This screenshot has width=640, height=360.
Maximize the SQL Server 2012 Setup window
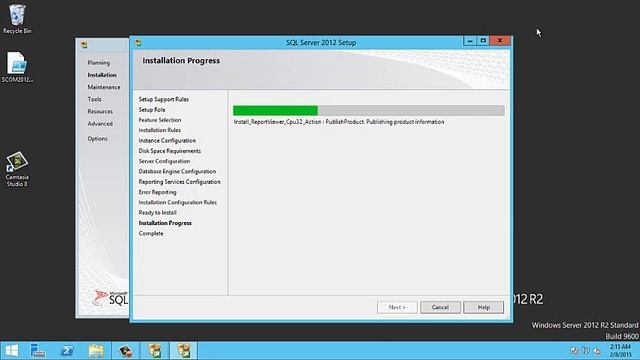click(483, 41)
